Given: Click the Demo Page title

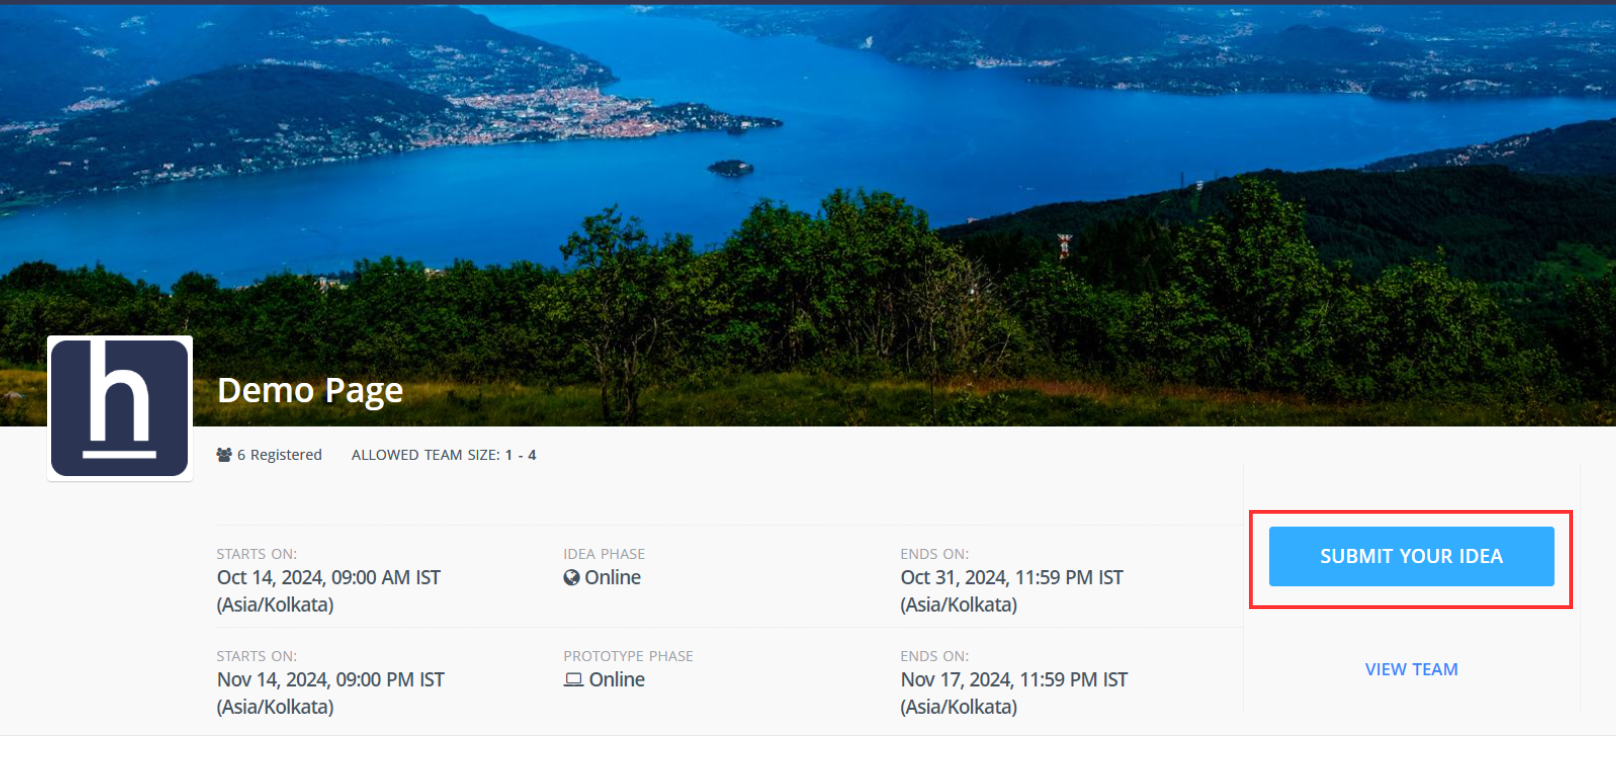Looking at the screenshot, I should (310, 390).
